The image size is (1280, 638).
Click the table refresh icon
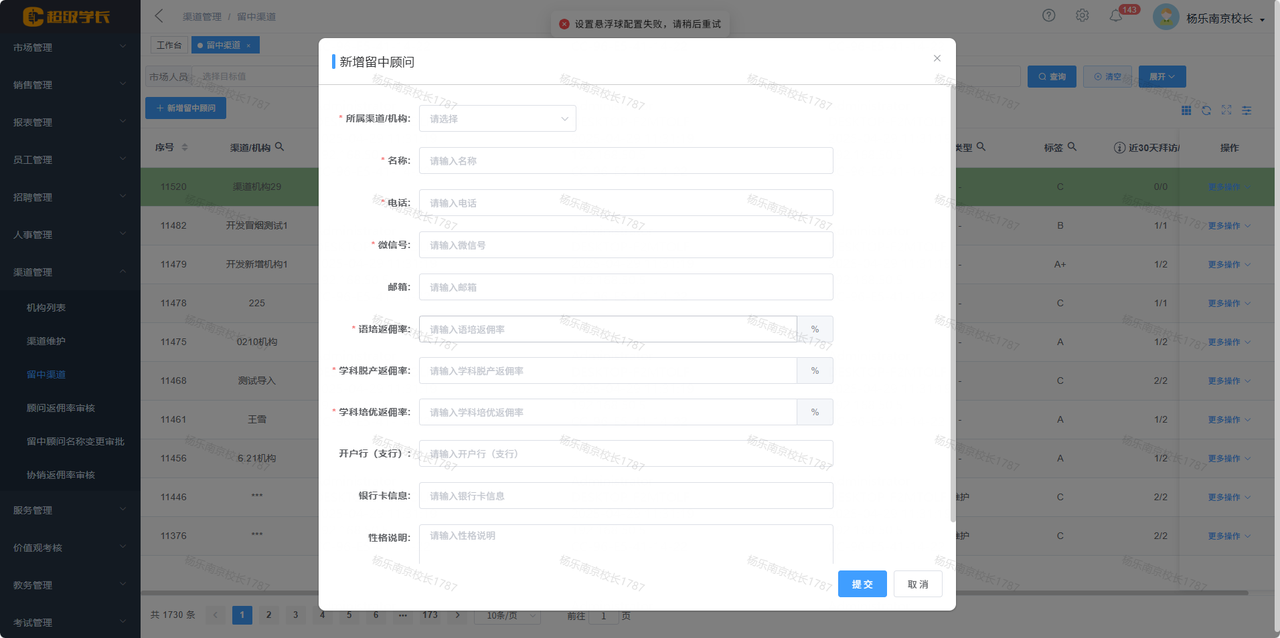click(x=1207, y=110)
